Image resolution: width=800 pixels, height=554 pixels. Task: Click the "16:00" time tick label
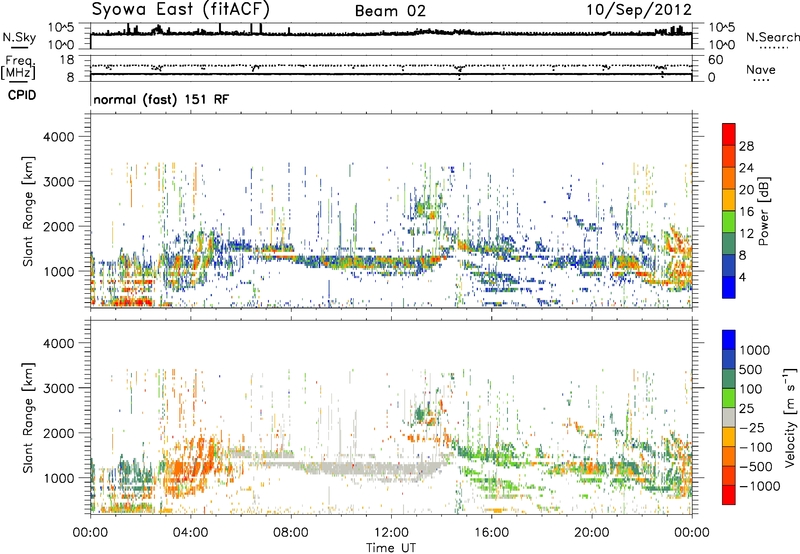coord(491,533)
